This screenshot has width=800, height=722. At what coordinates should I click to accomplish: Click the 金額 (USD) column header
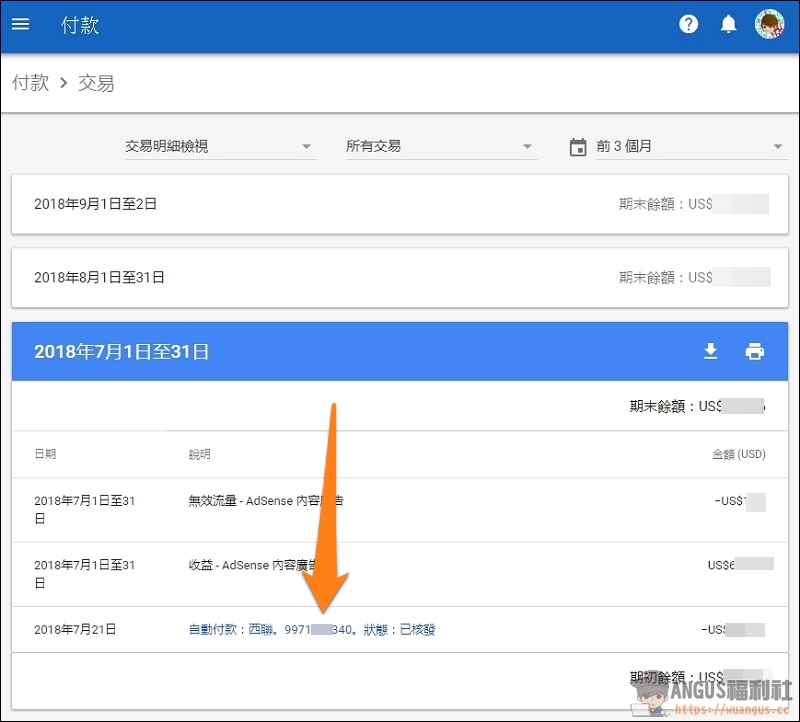[x=738, y=454]
